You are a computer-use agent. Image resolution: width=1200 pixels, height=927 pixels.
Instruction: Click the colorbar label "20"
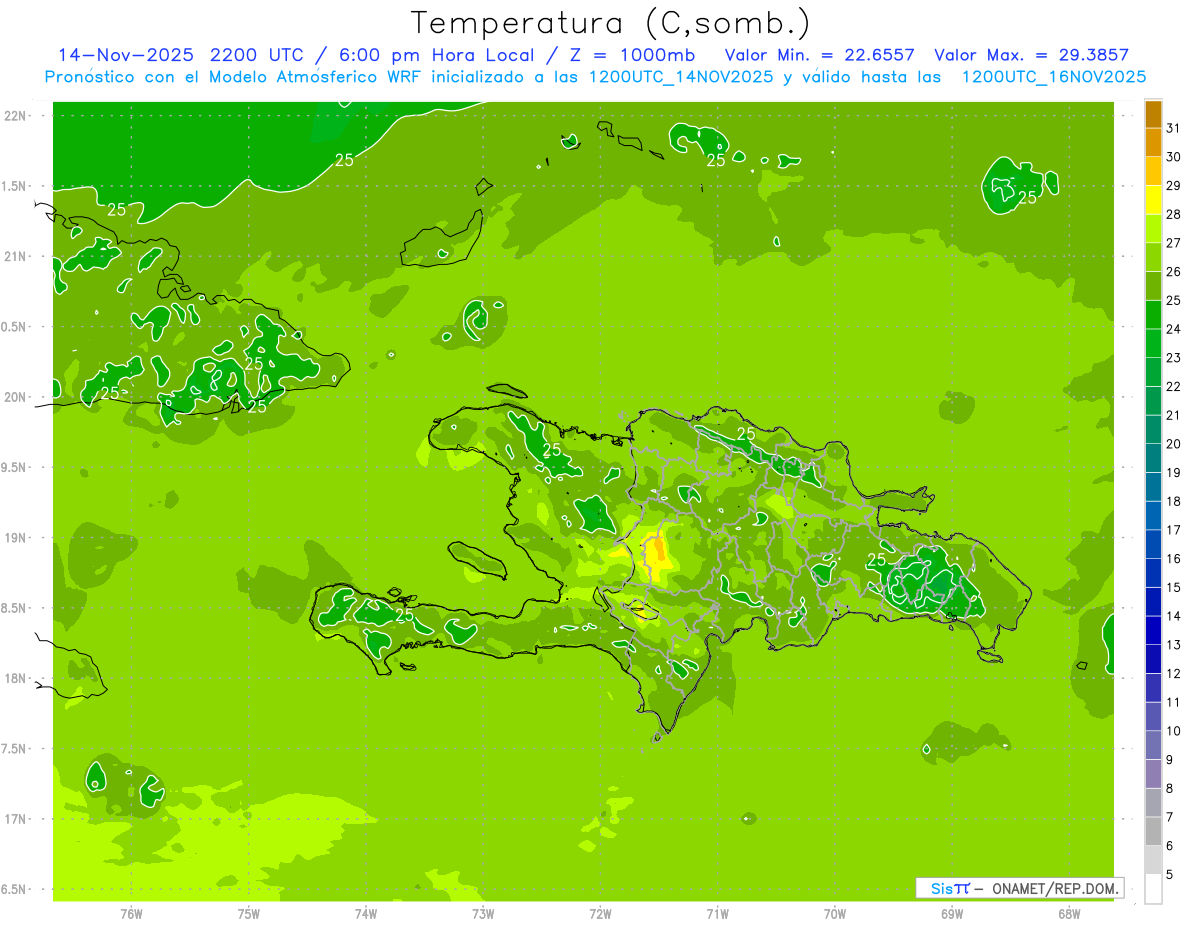pos(1174,444)
